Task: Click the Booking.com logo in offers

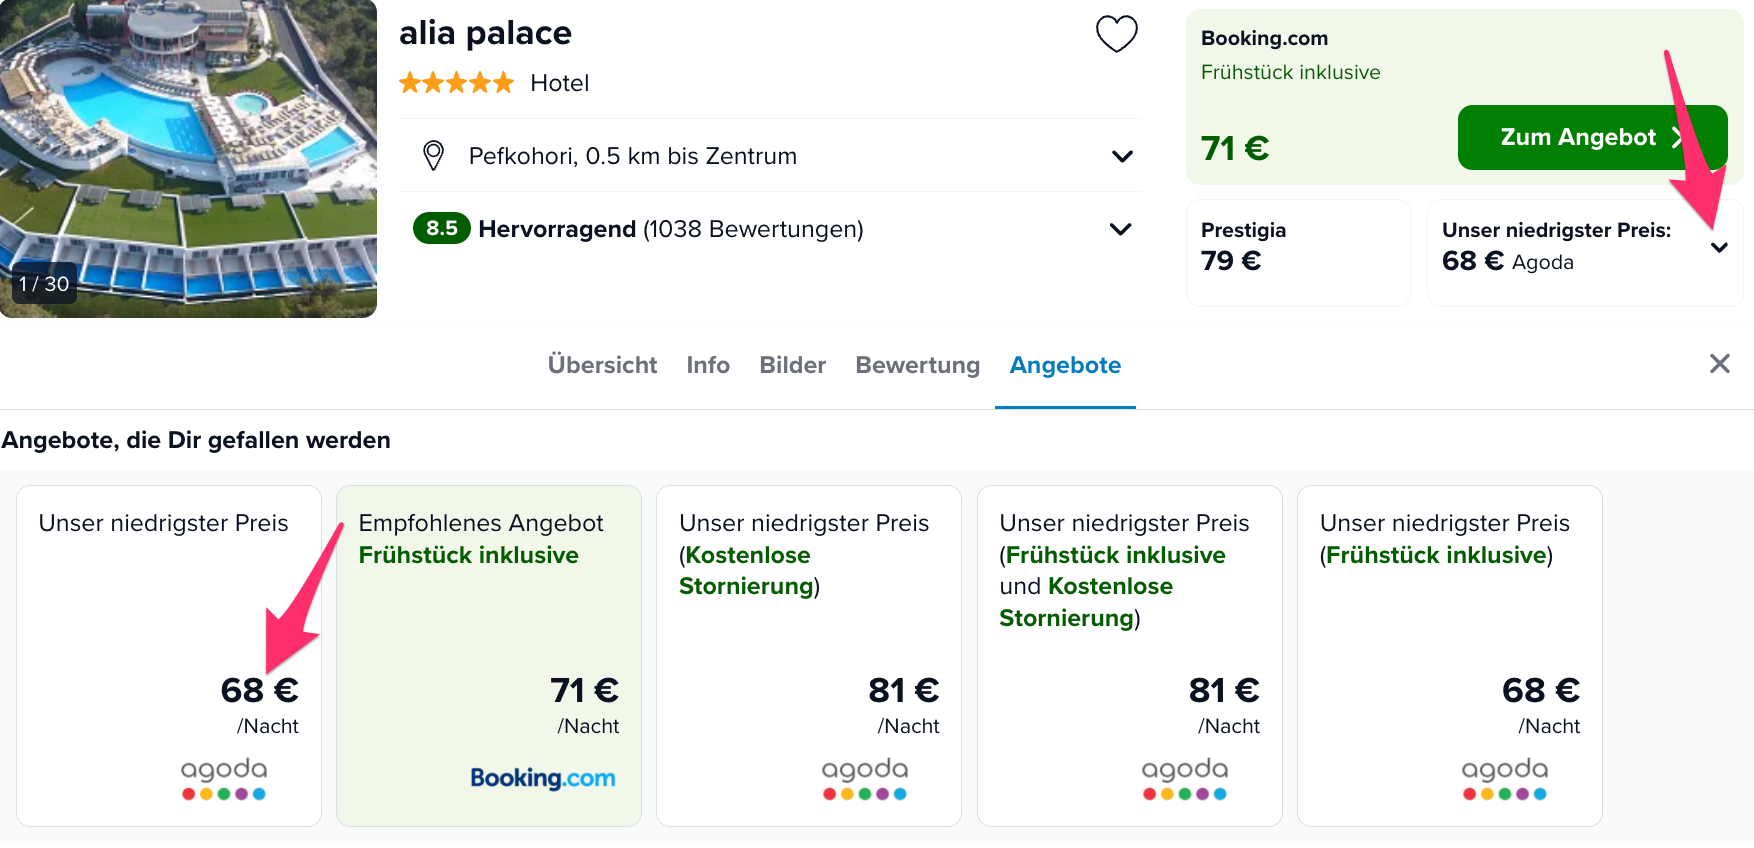Action: pos(543,778)
